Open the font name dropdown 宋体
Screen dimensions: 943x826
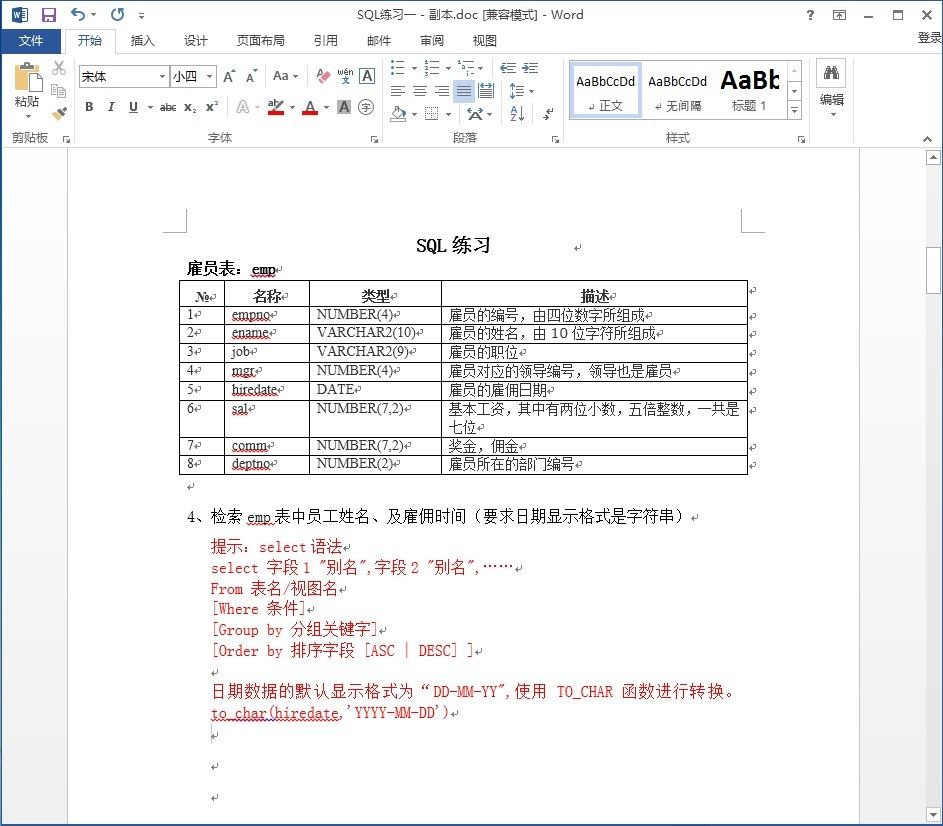click(x=162, y=76)
